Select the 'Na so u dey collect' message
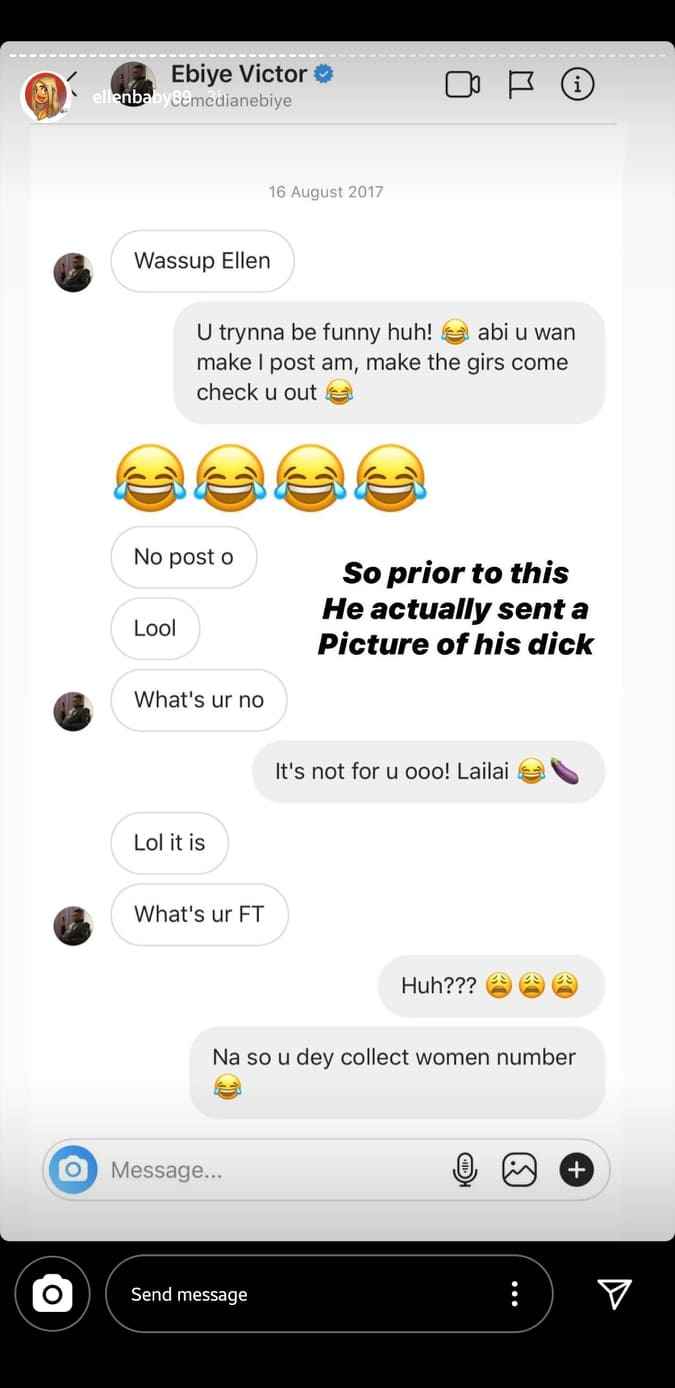This screenshot has height=1388, width=675. [x=397, y=1072]
